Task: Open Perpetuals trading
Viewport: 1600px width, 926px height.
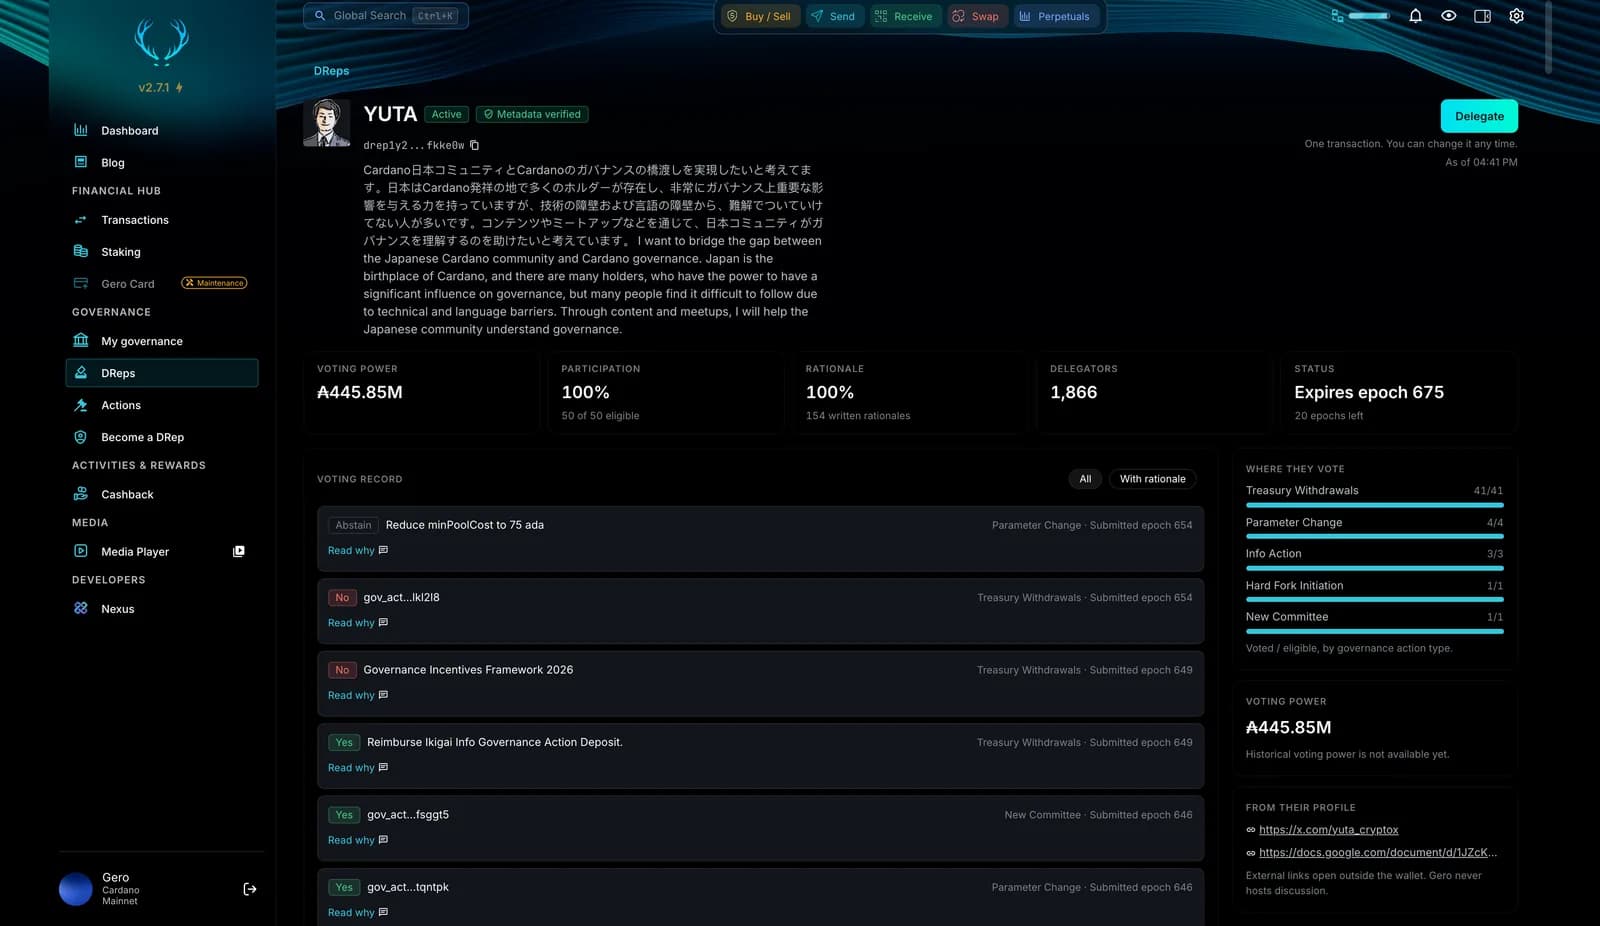Action: (x=1055, y=16)
